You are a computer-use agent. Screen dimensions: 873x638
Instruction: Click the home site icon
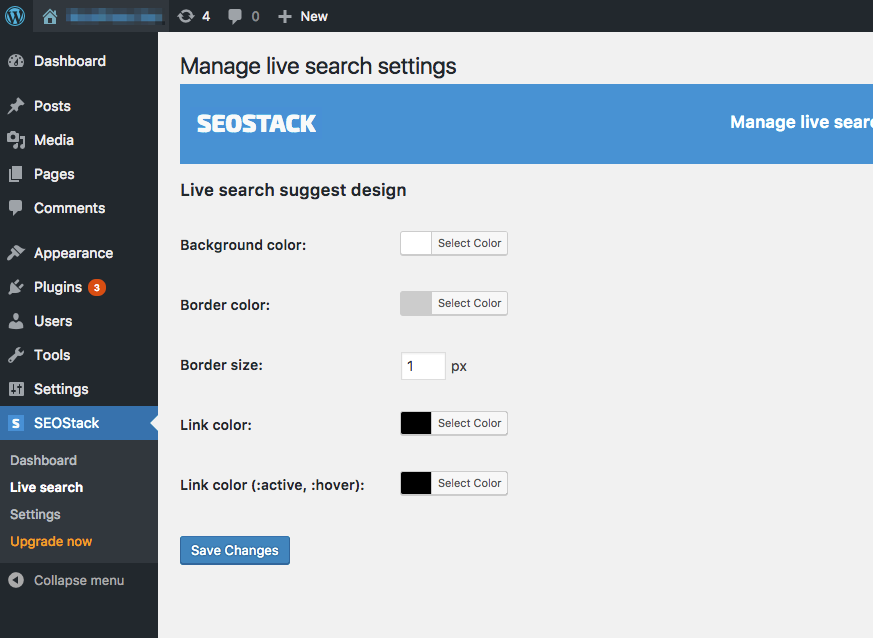click(50, 17)
